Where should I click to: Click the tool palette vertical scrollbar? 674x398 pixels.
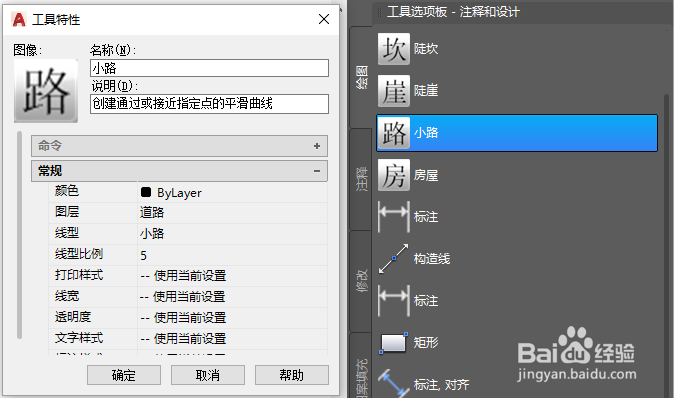coord(667,245)
